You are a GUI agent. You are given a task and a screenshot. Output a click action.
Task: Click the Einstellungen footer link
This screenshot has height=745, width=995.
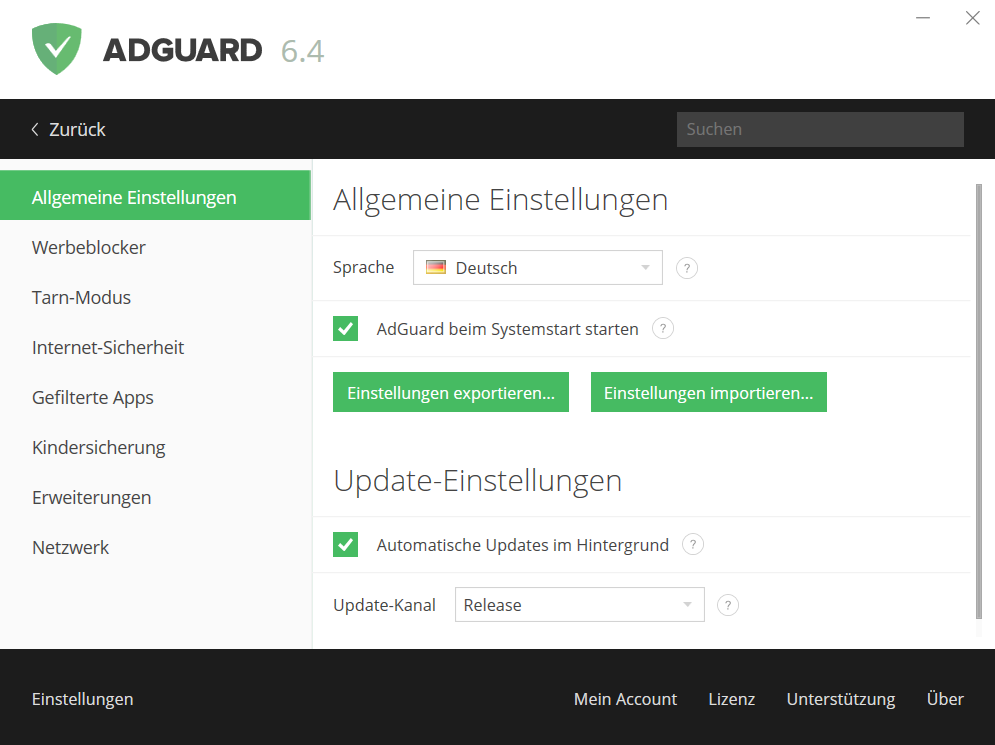pyautogui.click(x=82, y=699)
